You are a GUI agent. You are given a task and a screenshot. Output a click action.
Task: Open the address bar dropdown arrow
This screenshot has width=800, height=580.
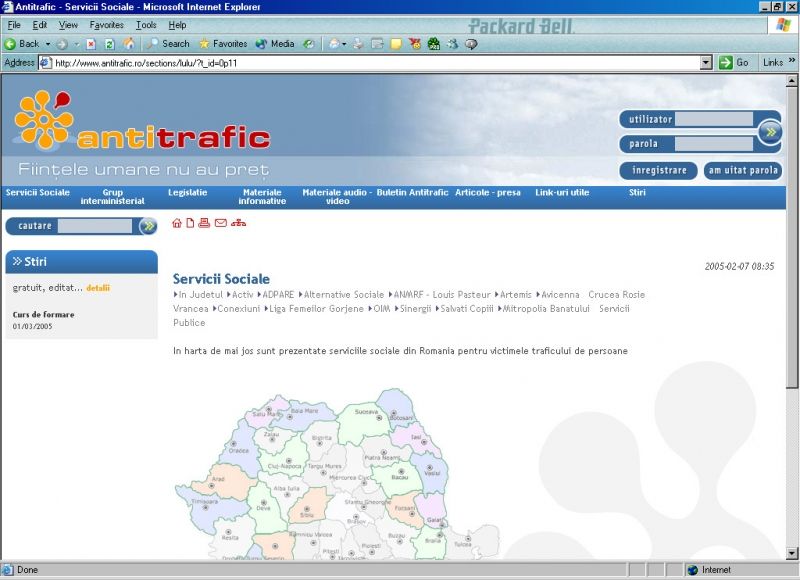tap(706, 62)
